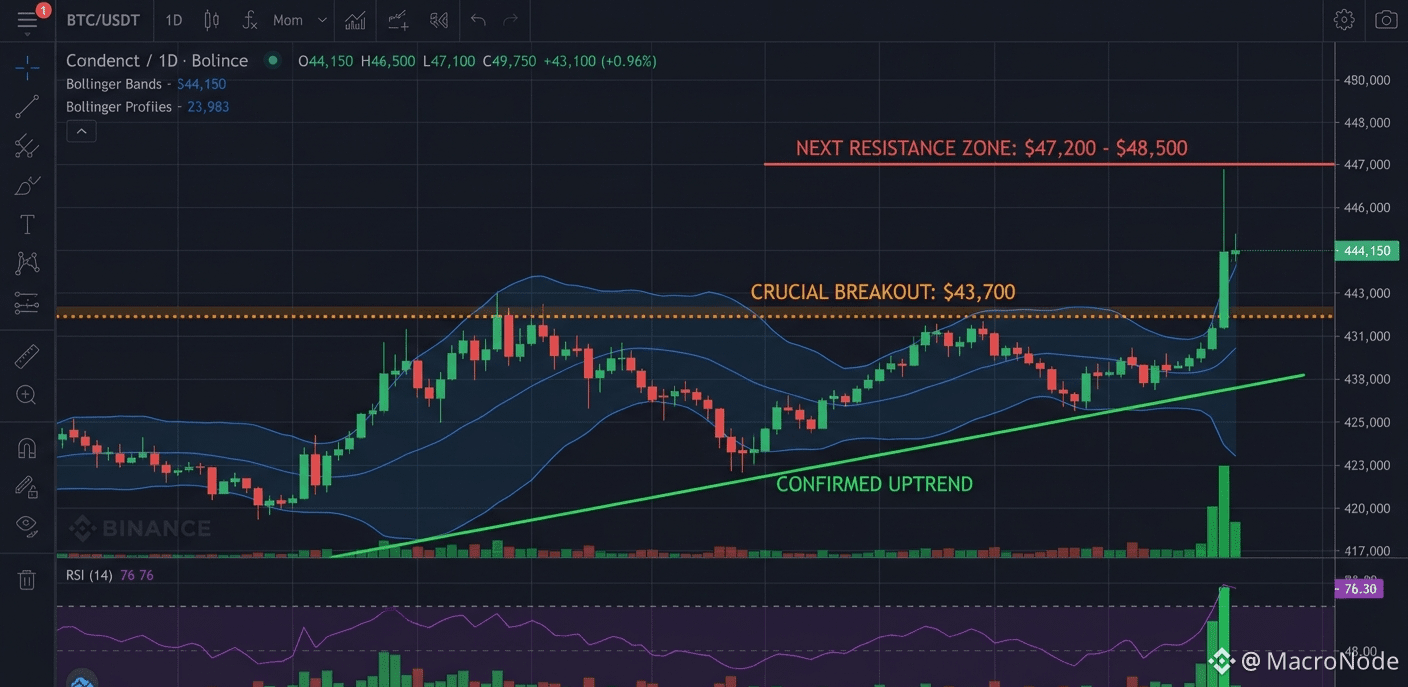The width and height of the screenshot is (1408, 687).
Task: Open the BTC/USDT symbol search
Action: point(103,20)
